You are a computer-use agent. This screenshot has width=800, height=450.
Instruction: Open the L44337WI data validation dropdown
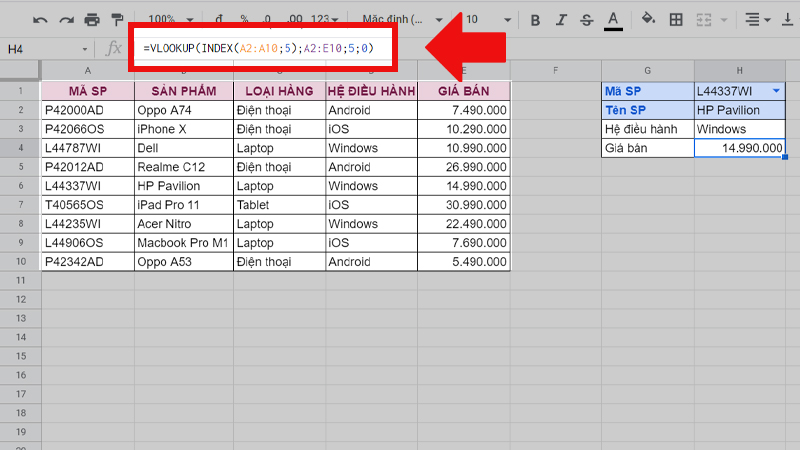pyautogui.click(x=776, y=91)
